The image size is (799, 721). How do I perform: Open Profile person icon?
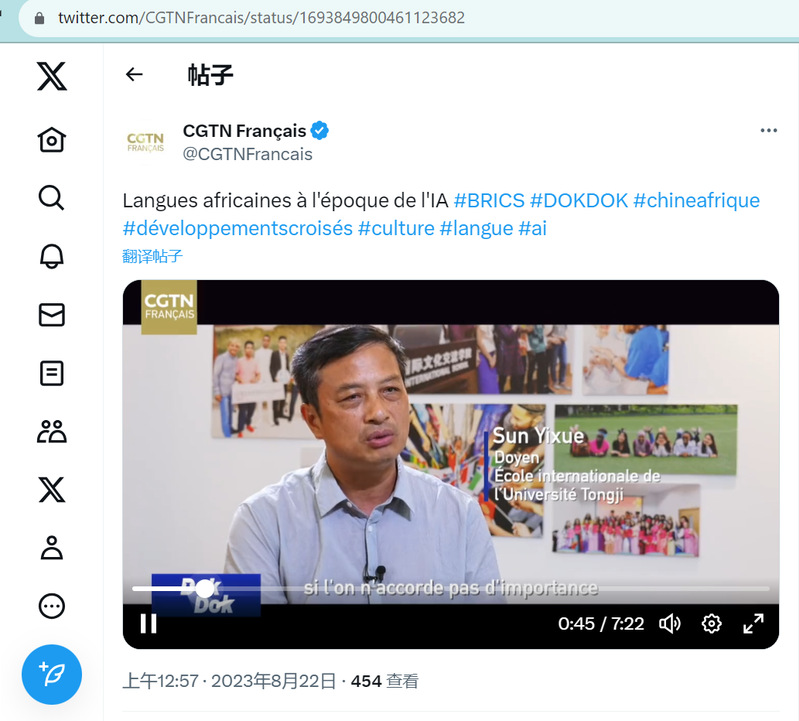coord(51,548)
